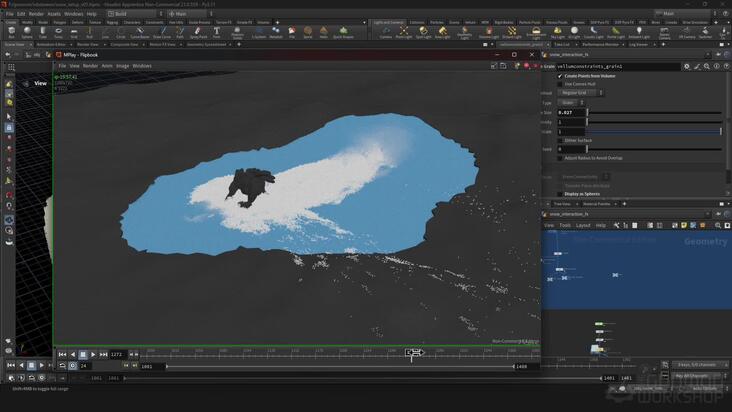This screenshot has height=412, width=732.
Task: Open the channels scope dropdown bottom right
Action: (x=700, y=364)
